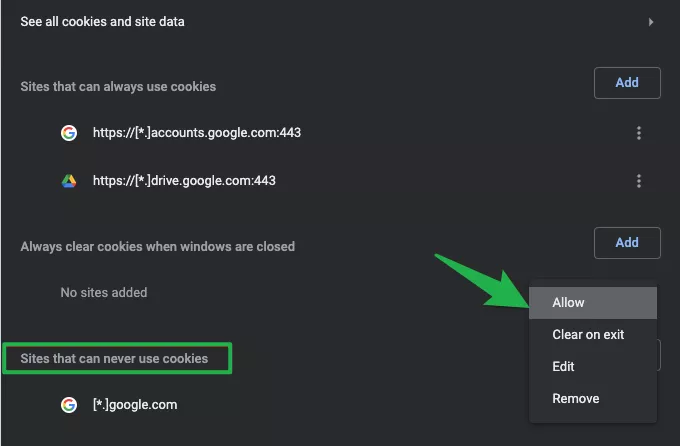The height and width of the screenshot is (446, 680).
Task: Select Remove from the context menu
Action: click(x=593, y=399)
